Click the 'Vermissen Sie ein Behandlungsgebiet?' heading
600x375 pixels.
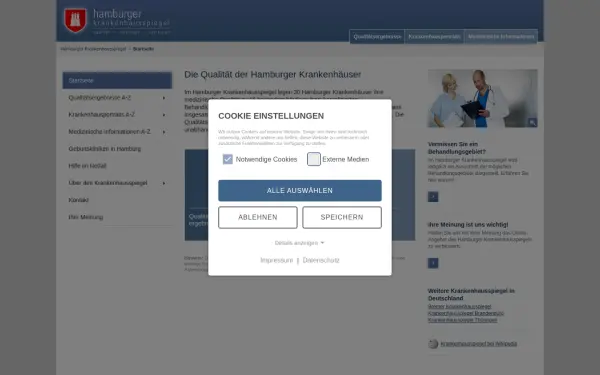click(457, 148)
